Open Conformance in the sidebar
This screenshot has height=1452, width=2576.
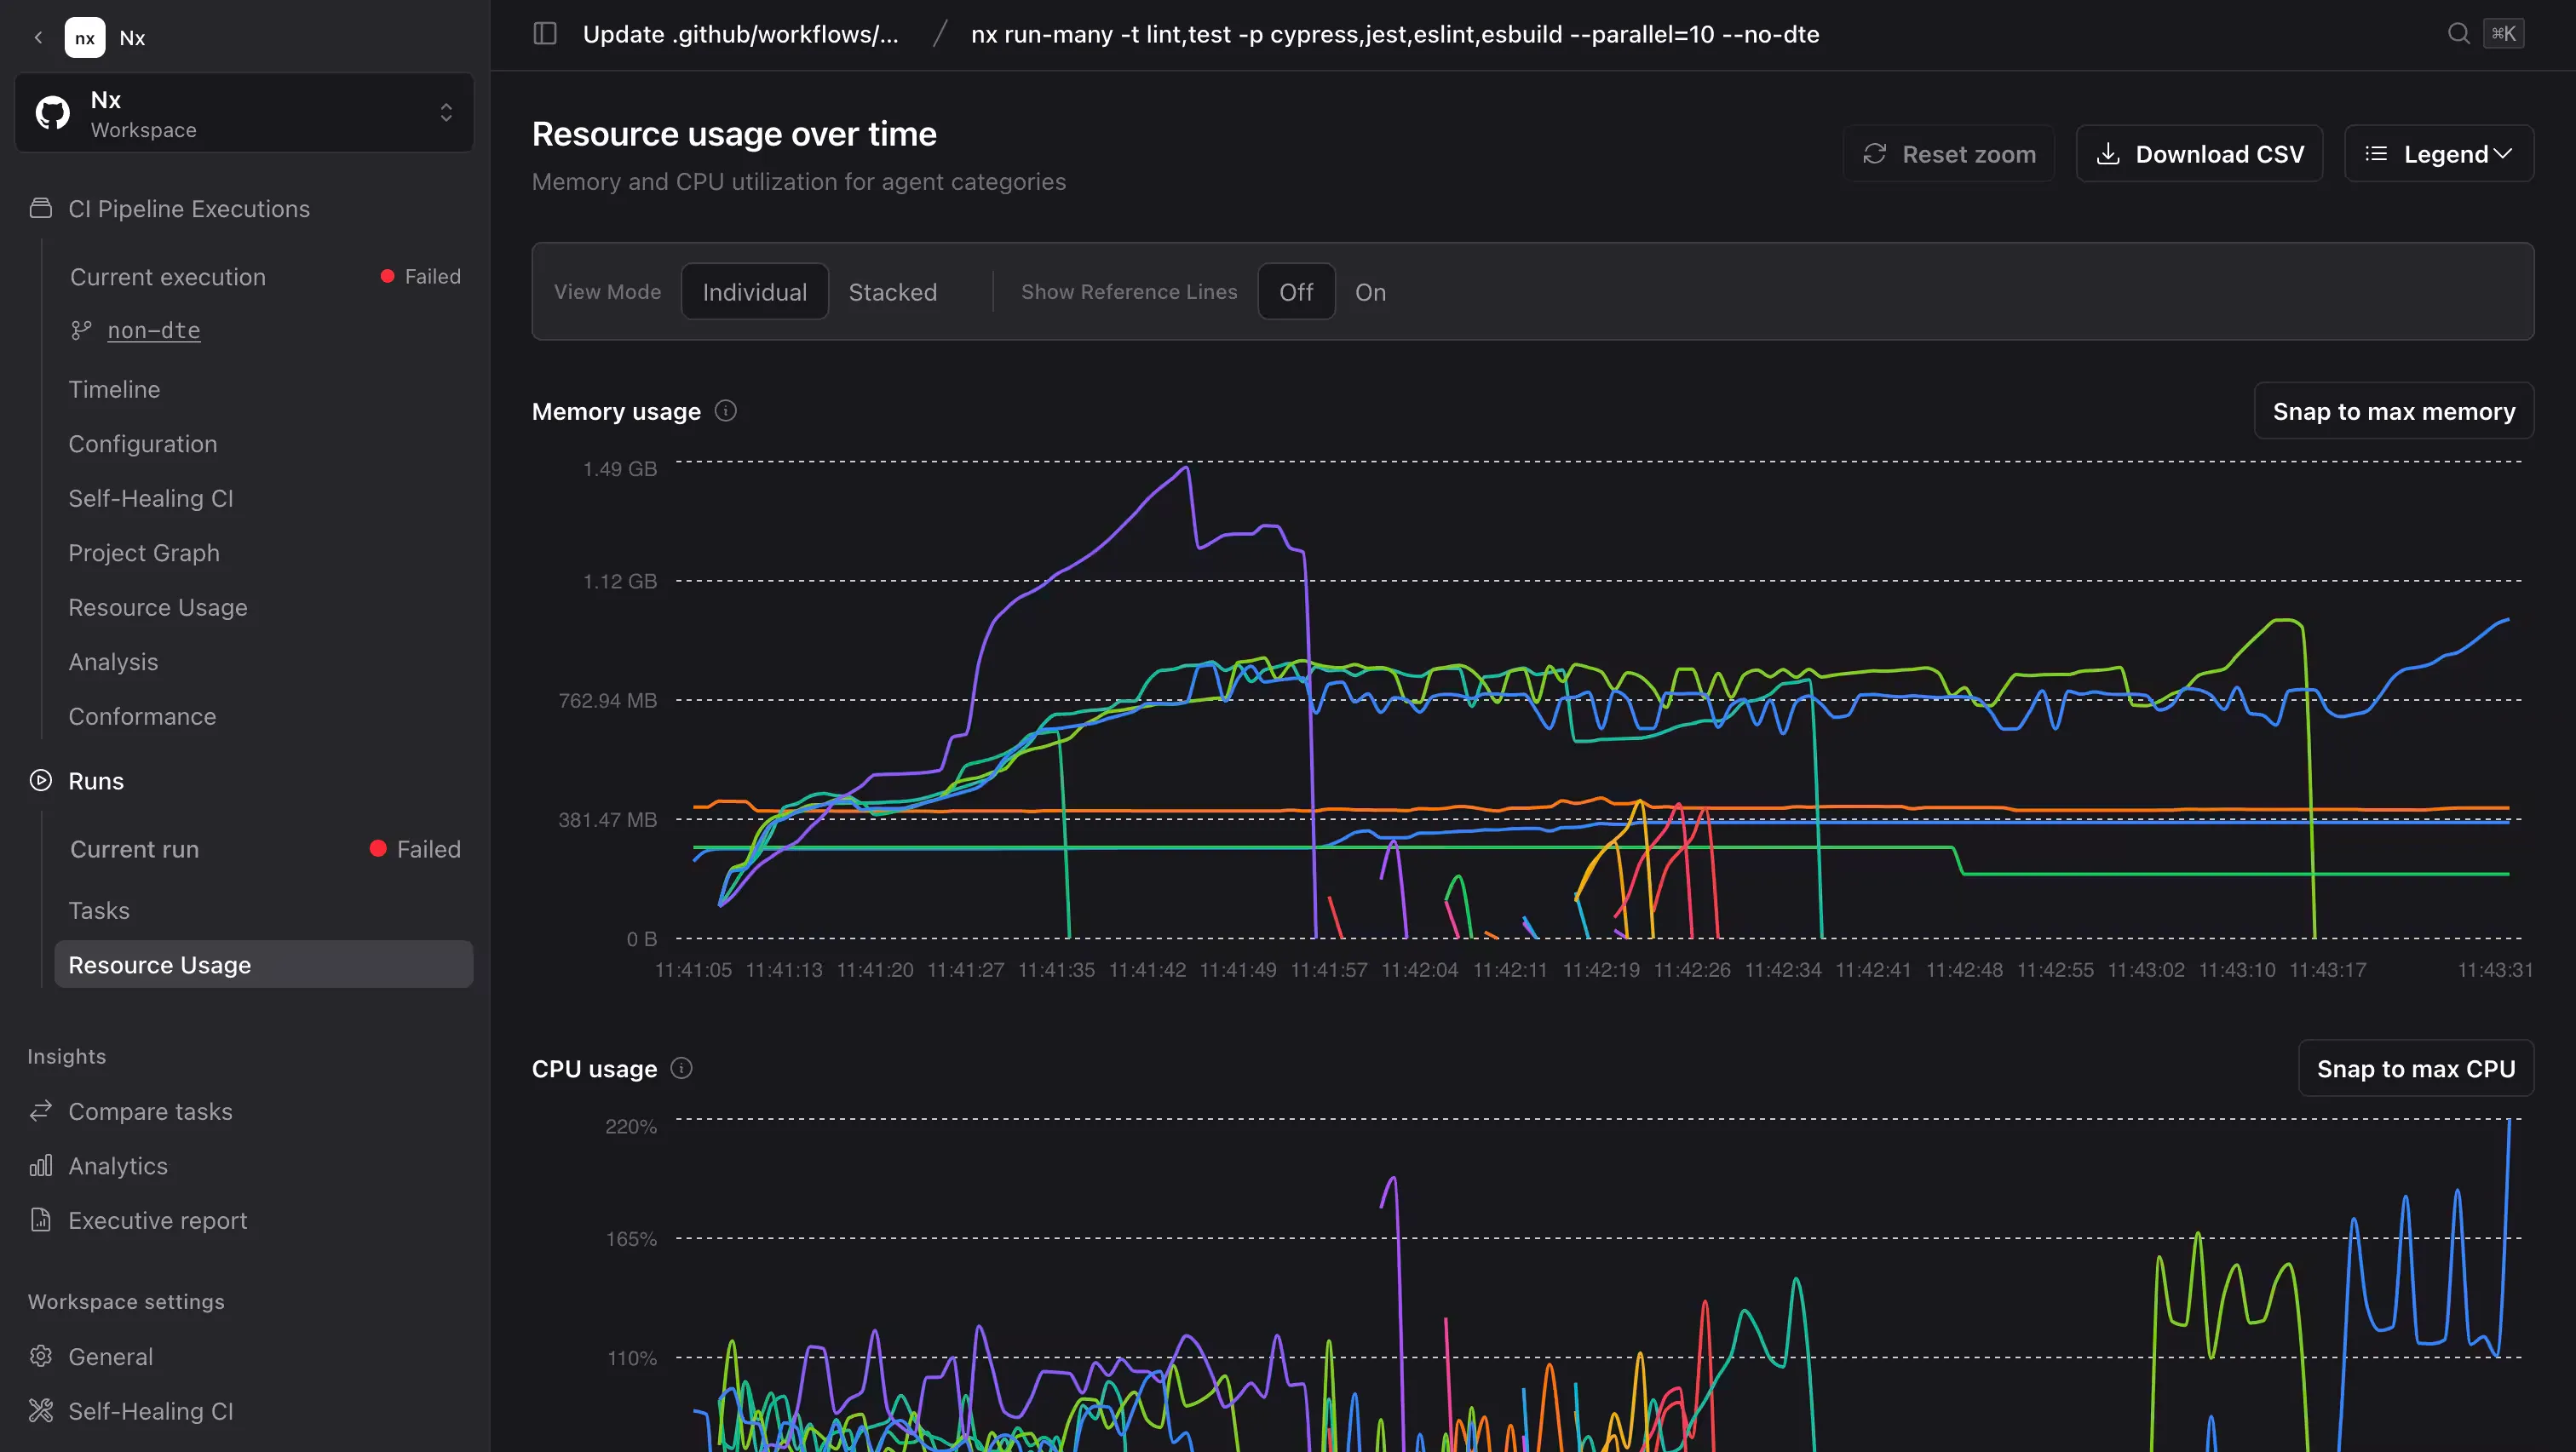click(142, 716)
